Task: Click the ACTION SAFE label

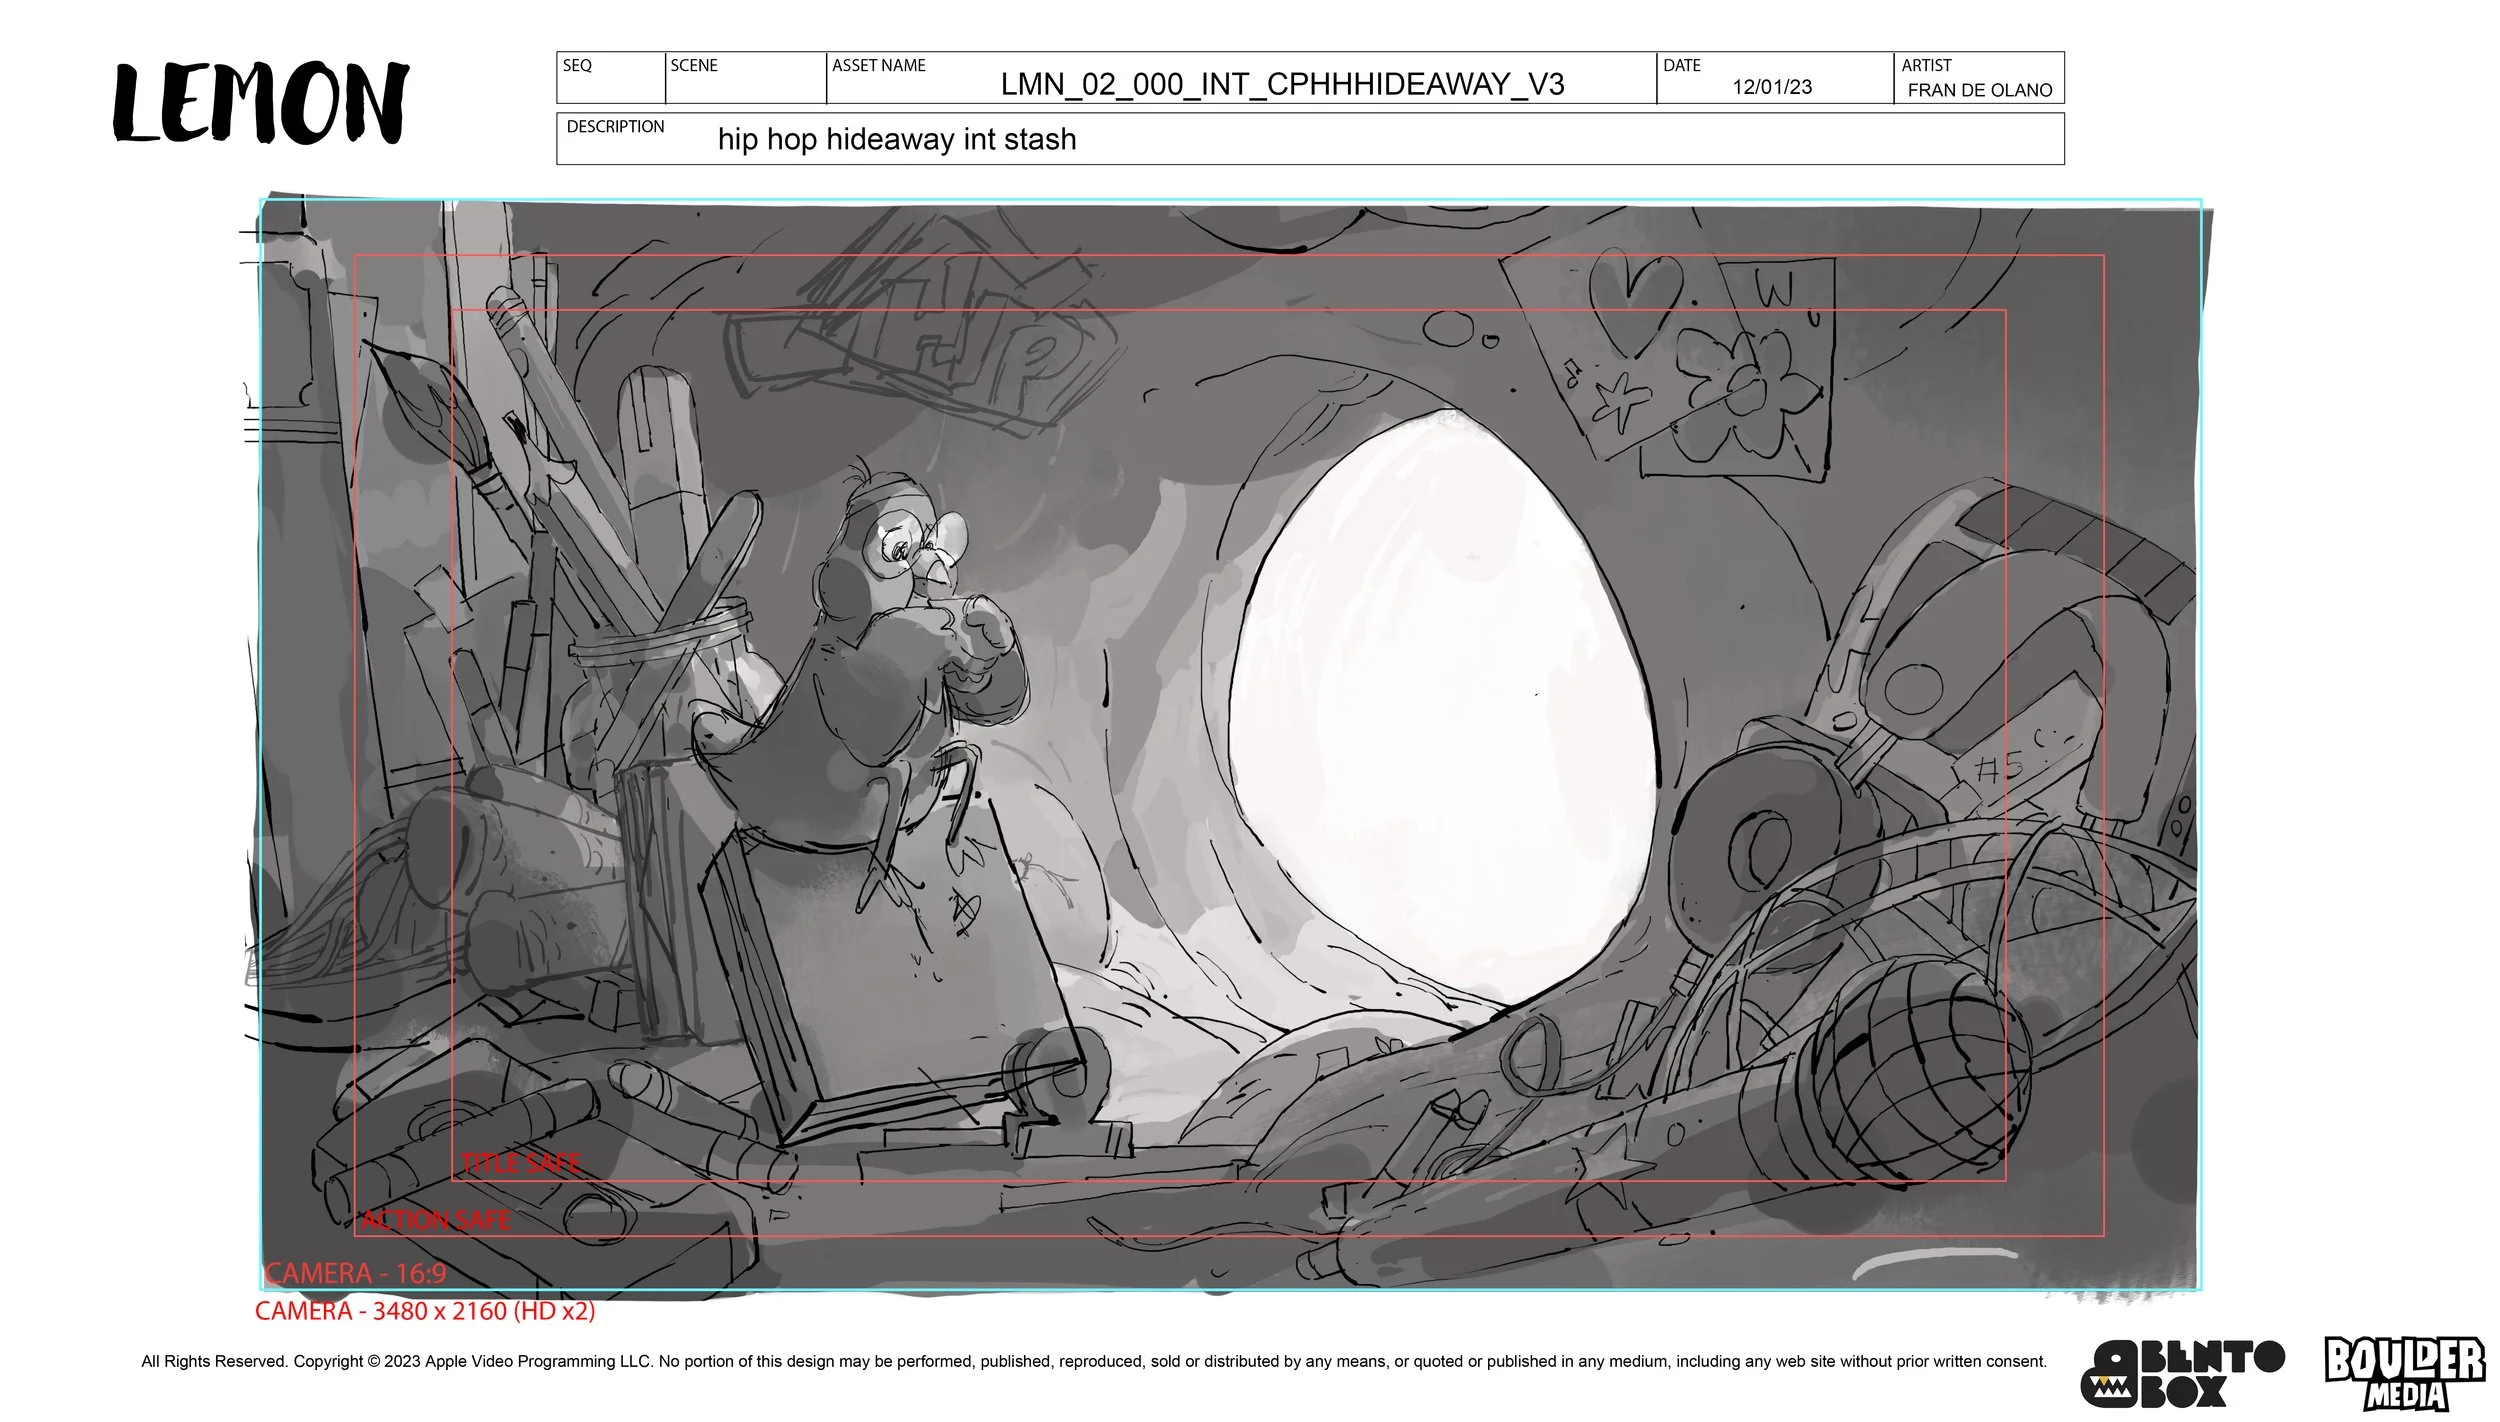Action: (x=436, y=1220)
